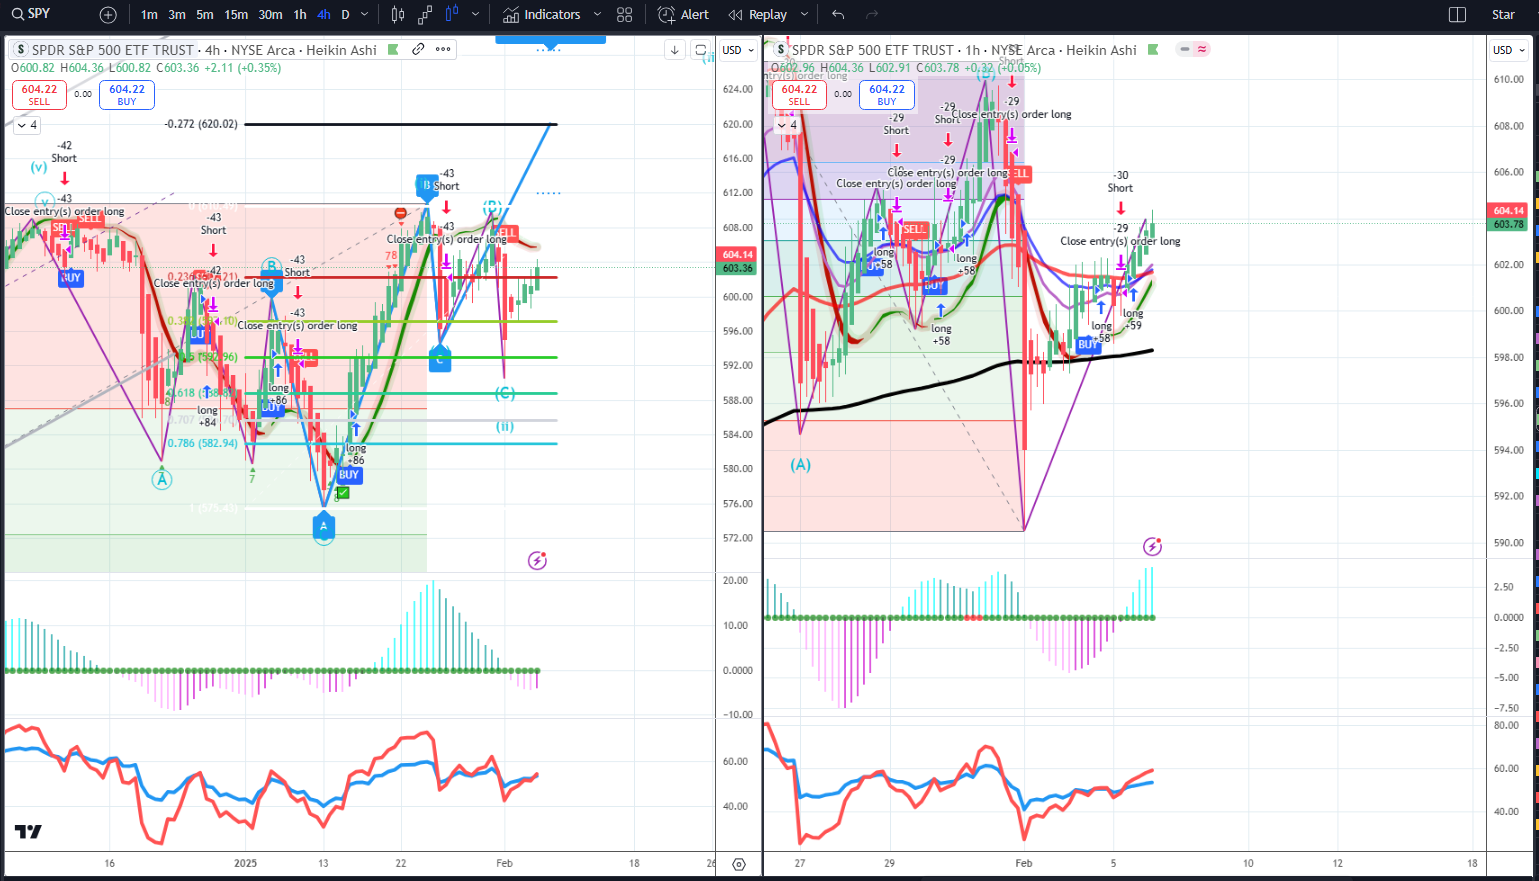Click the green flag icon on 1h chart

(1153, 49)
